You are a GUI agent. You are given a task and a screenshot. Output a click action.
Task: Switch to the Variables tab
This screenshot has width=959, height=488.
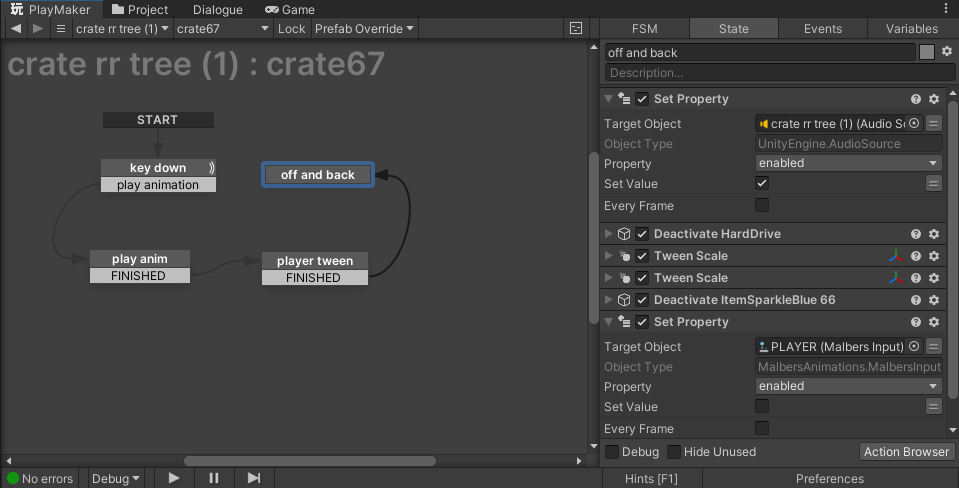(x=911, y=29)
